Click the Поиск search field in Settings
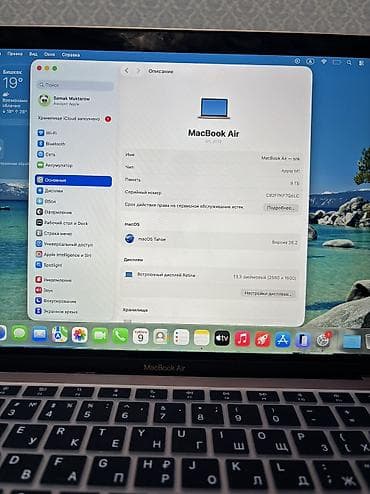Viewport: 370px width, 494px height. coord(75,85)
